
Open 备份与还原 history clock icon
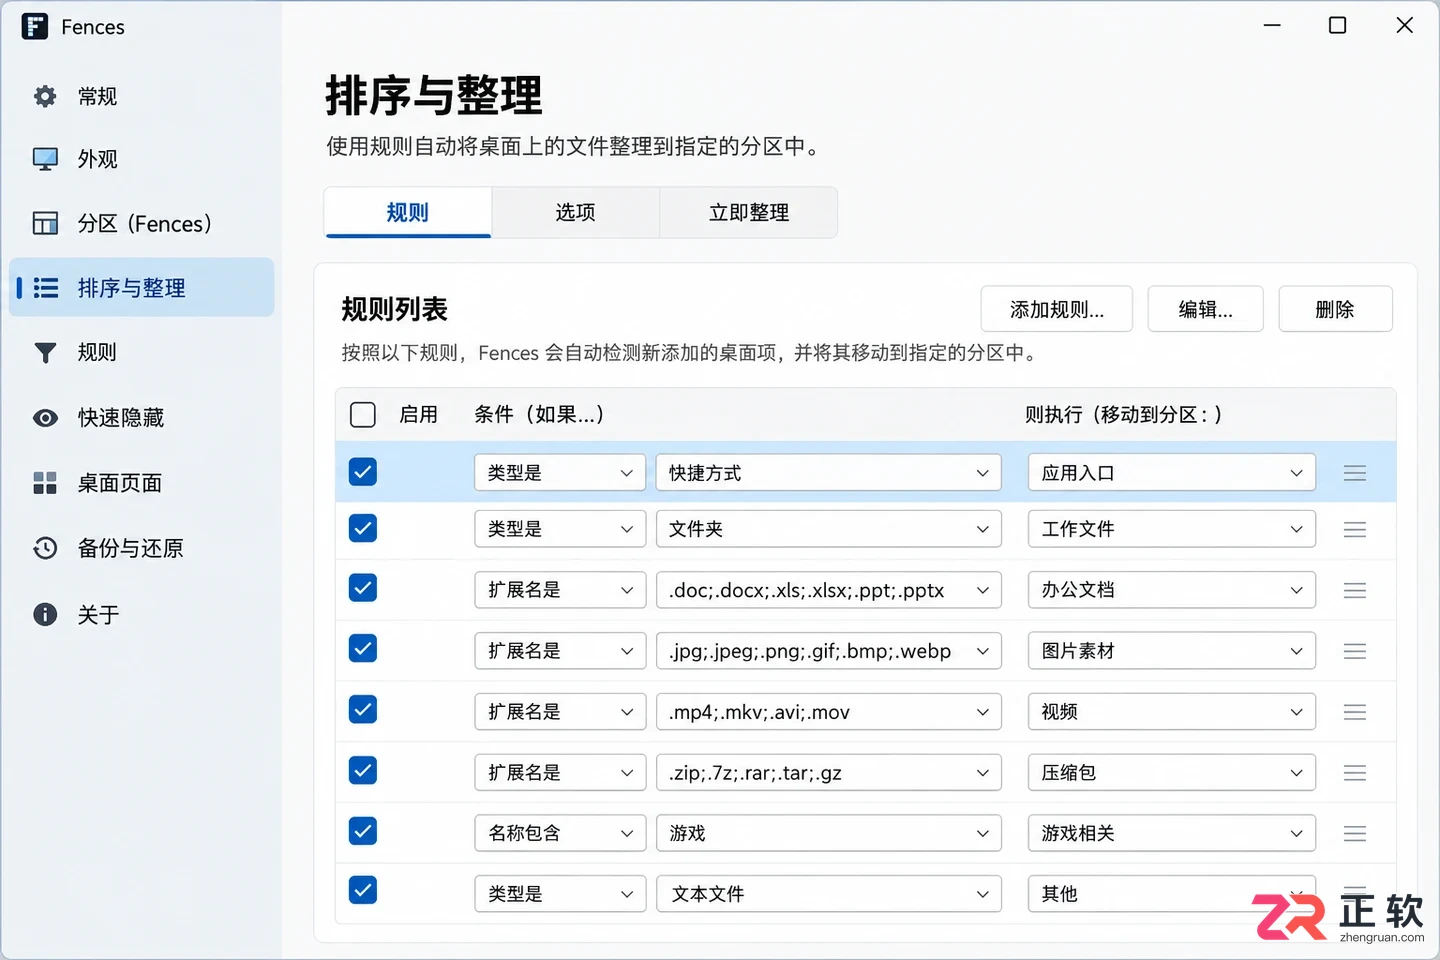click(x=45, y=548)
